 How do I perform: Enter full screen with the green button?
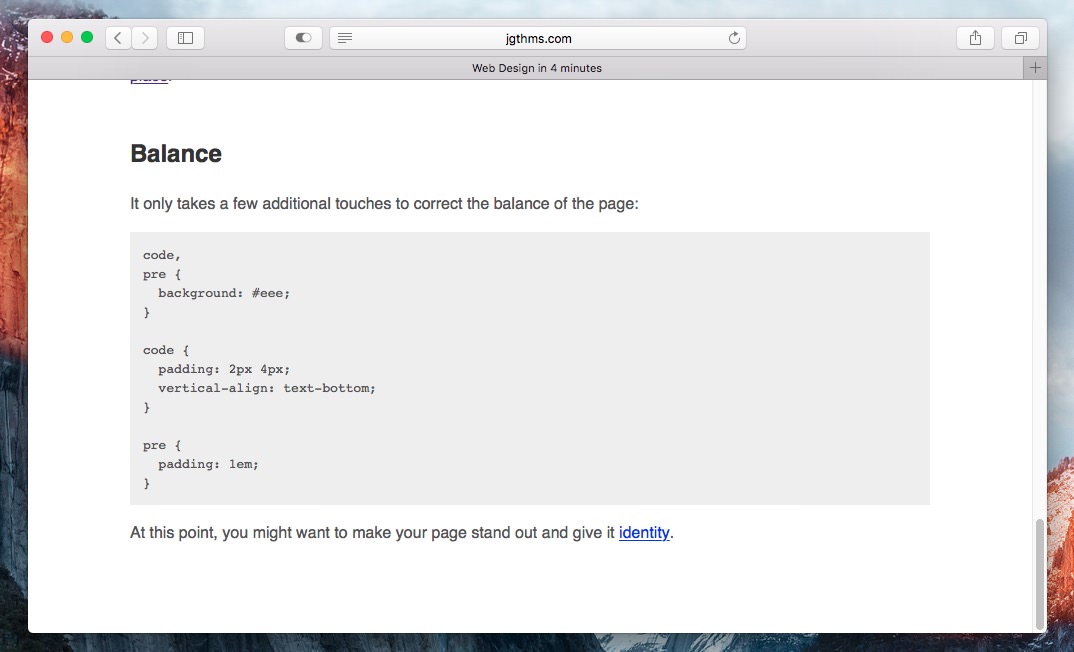tap(87, 37)
